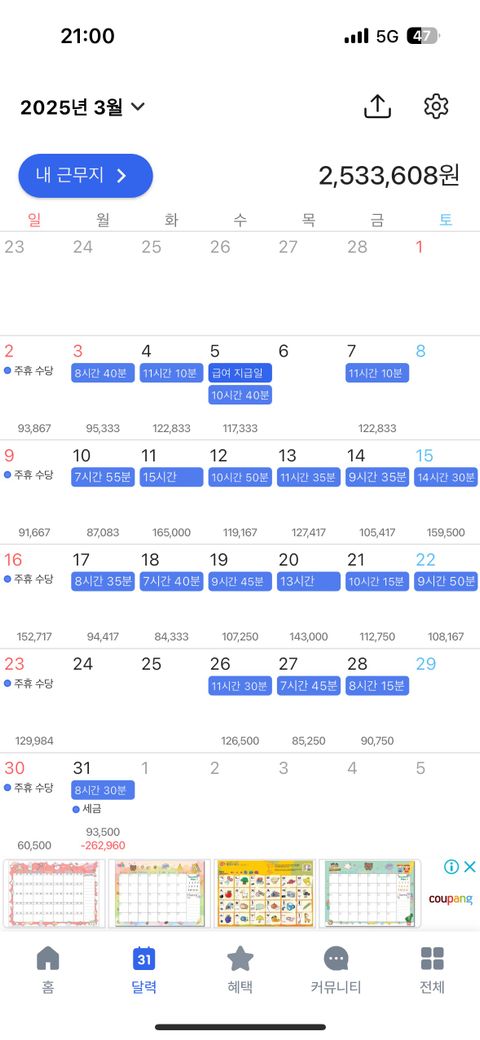Tap the yellow poster ad thumbnail
The image size is (480, 1040).
point(265,893)
